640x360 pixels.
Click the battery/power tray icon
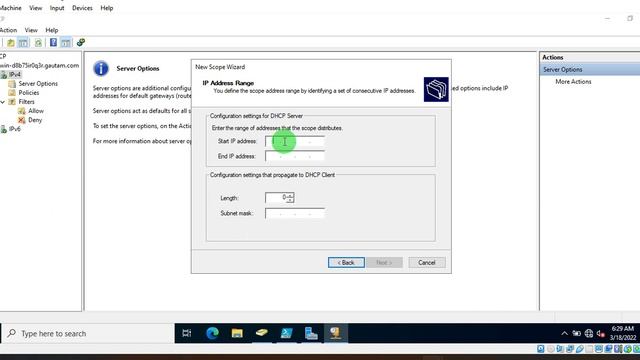point(576,333)
